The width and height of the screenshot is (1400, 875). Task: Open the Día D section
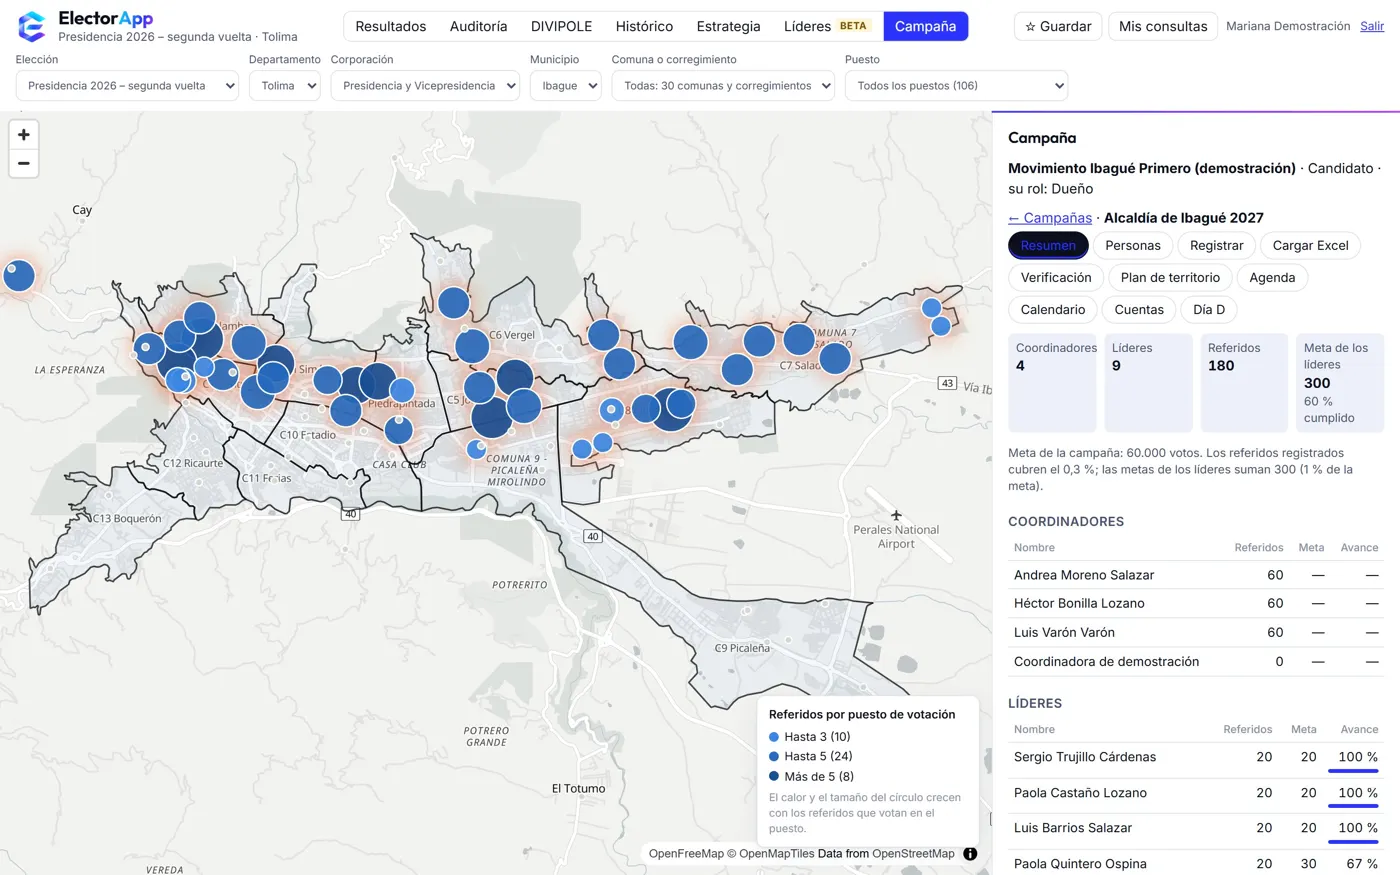(x=1209, y=310)
